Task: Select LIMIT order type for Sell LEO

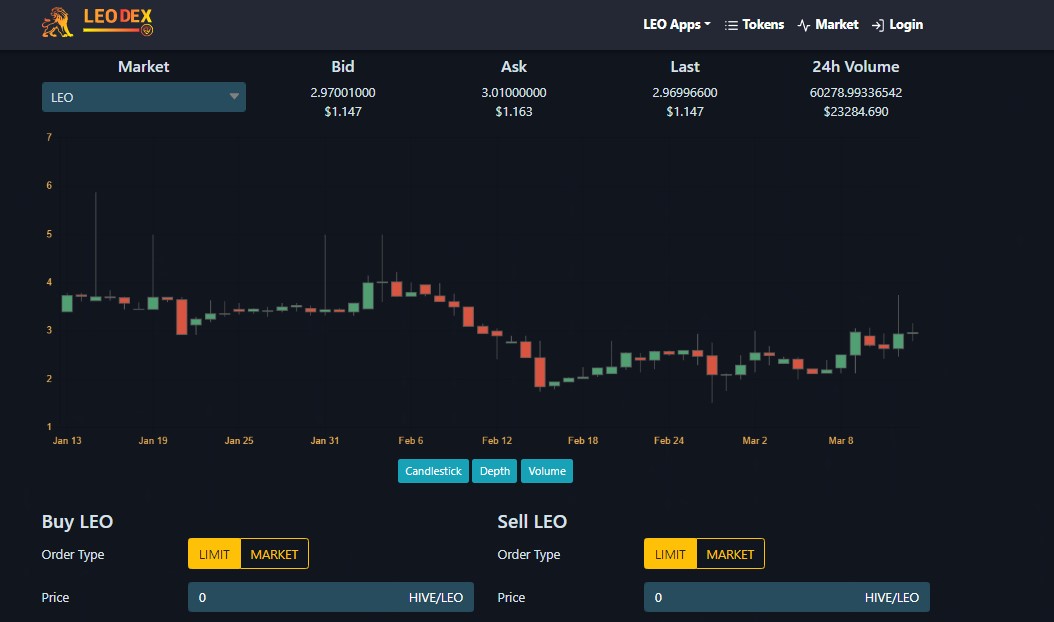Action: tap(670, 554)
